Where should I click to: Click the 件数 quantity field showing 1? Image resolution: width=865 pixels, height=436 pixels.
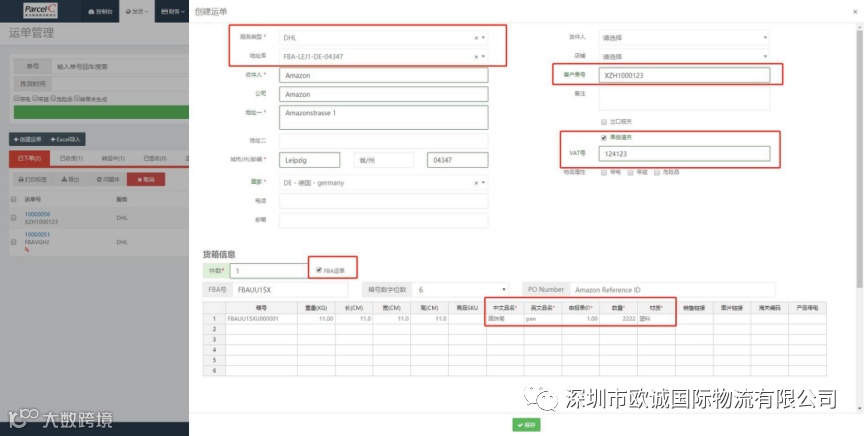point(269,270)
